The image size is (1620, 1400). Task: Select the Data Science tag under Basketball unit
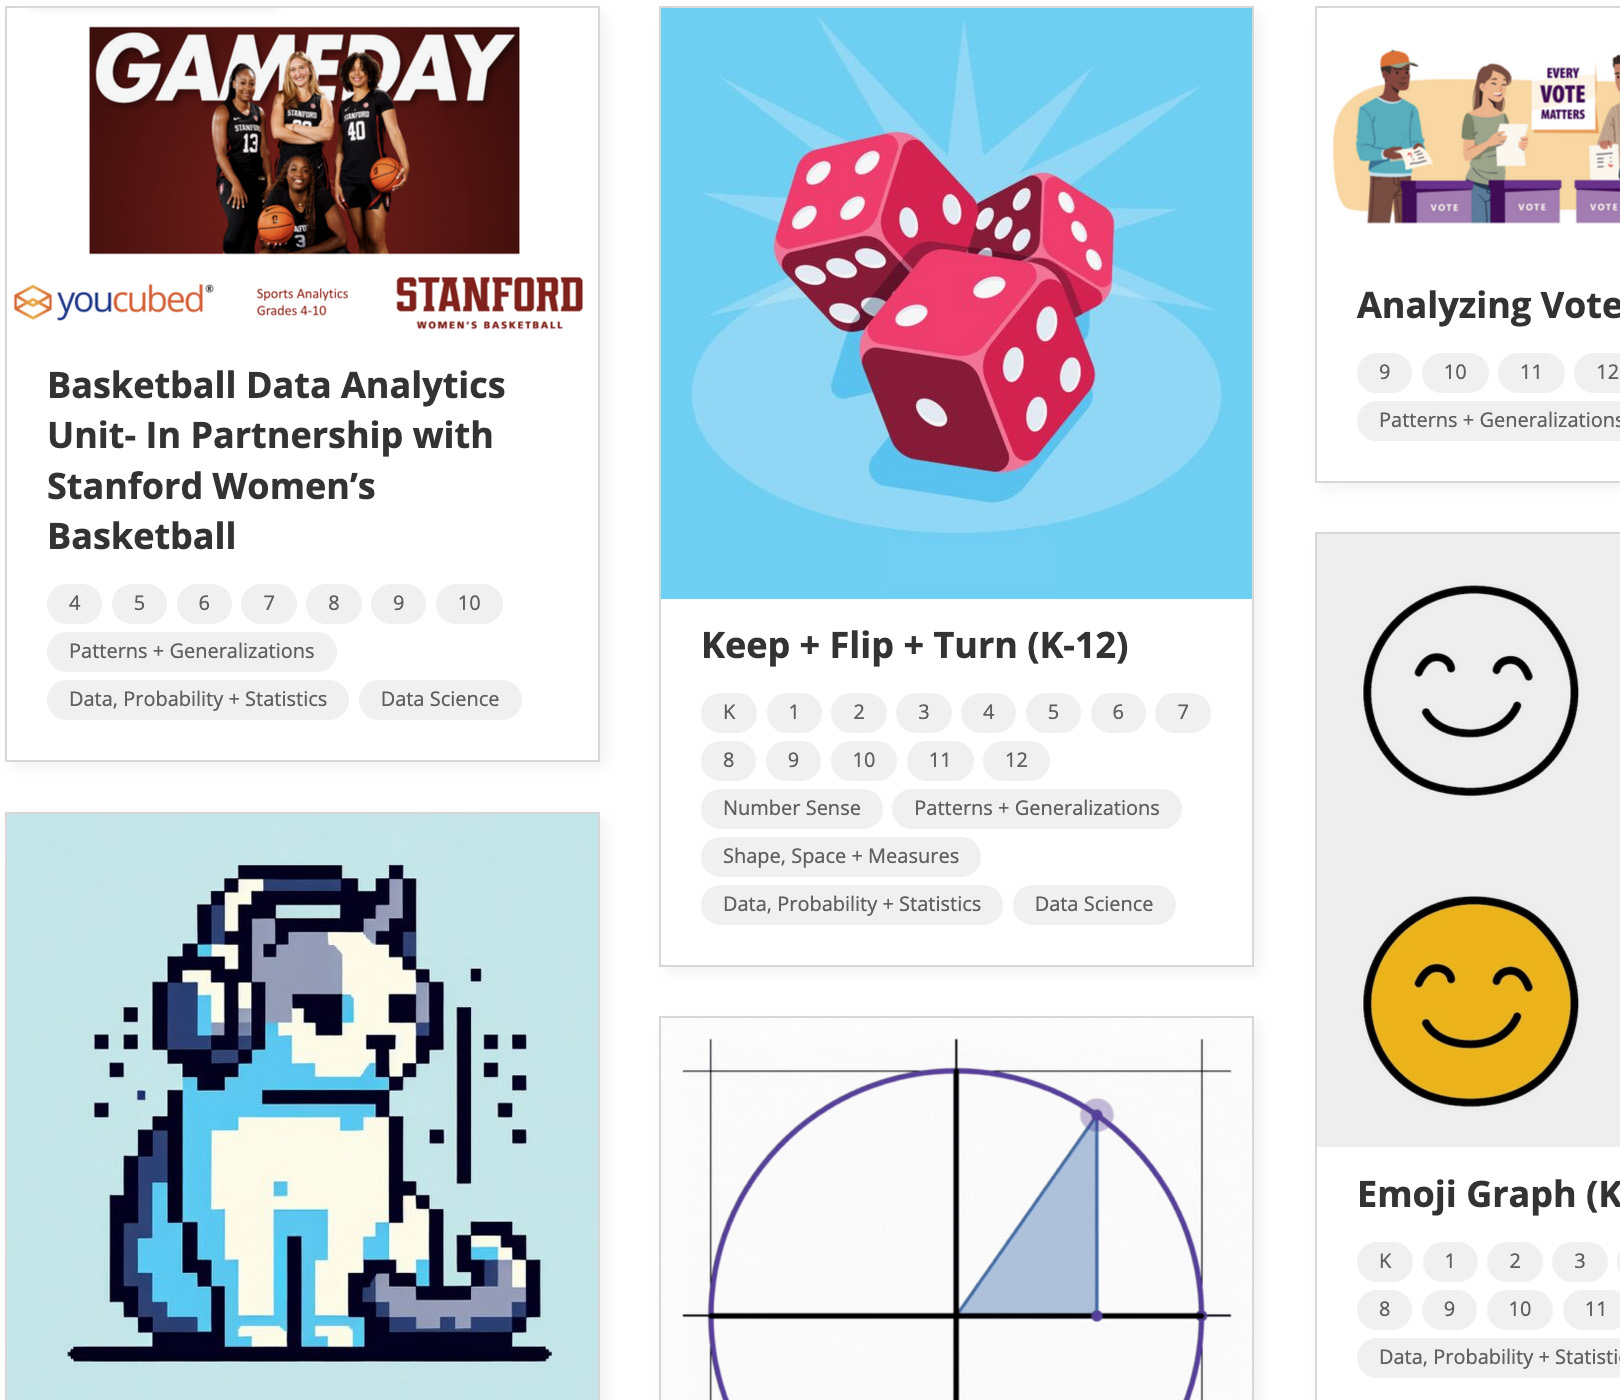click(440, 699)
